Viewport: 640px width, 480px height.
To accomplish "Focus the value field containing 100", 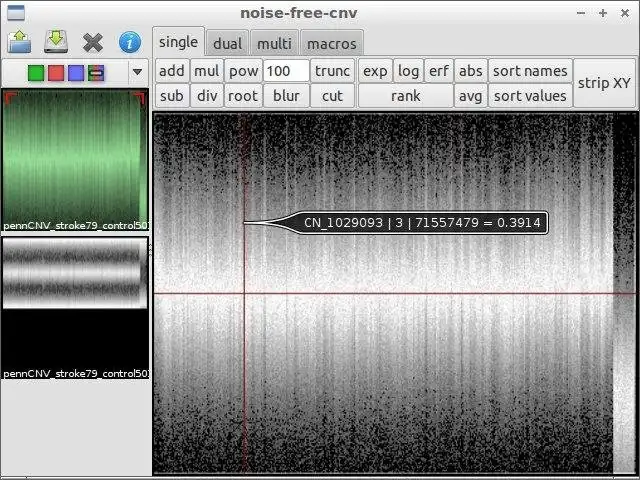I will coord(287,71).
